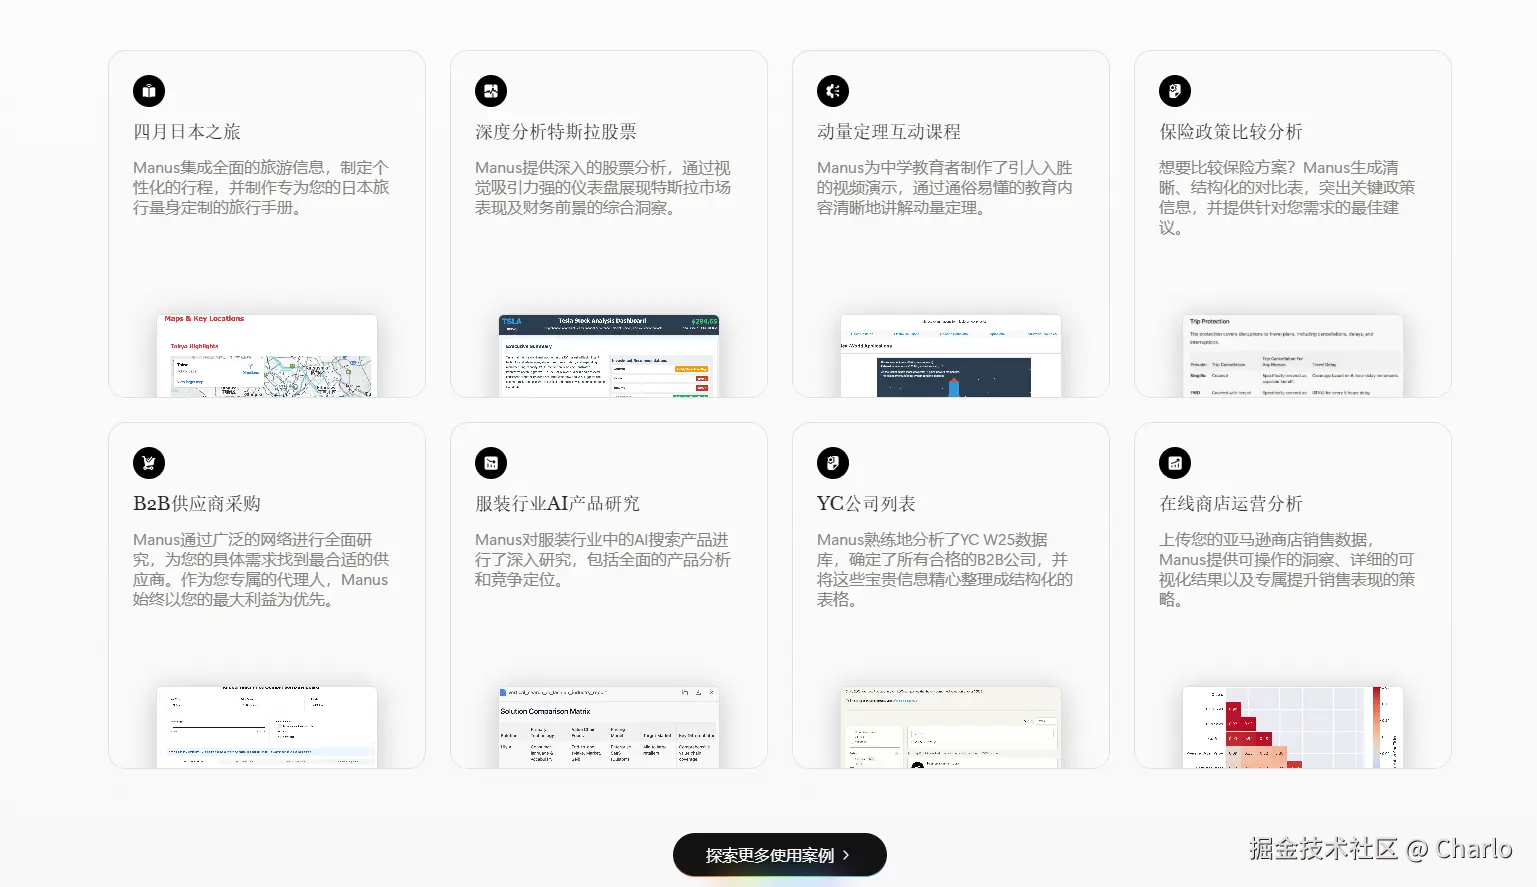Open the 深度分析特斯拉股票 title
Viewport: 1537px width, 887px height.
coord(556,132)
